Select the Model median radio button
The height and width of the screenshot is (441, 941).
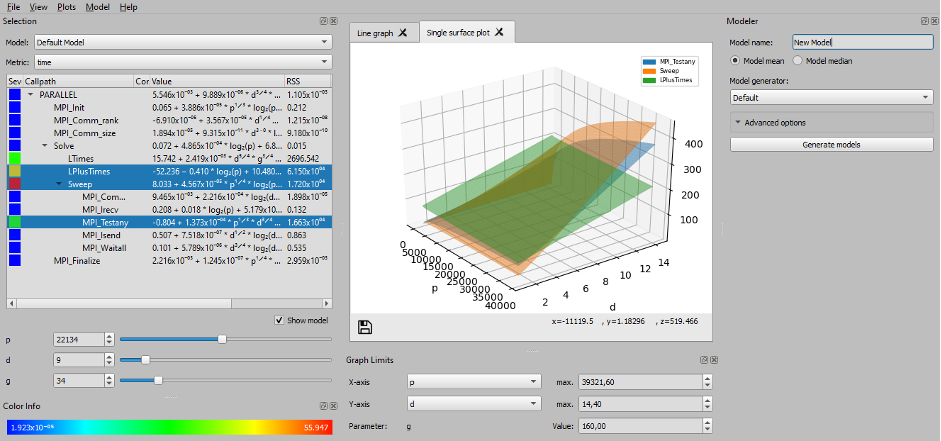[x=798, y=61]
